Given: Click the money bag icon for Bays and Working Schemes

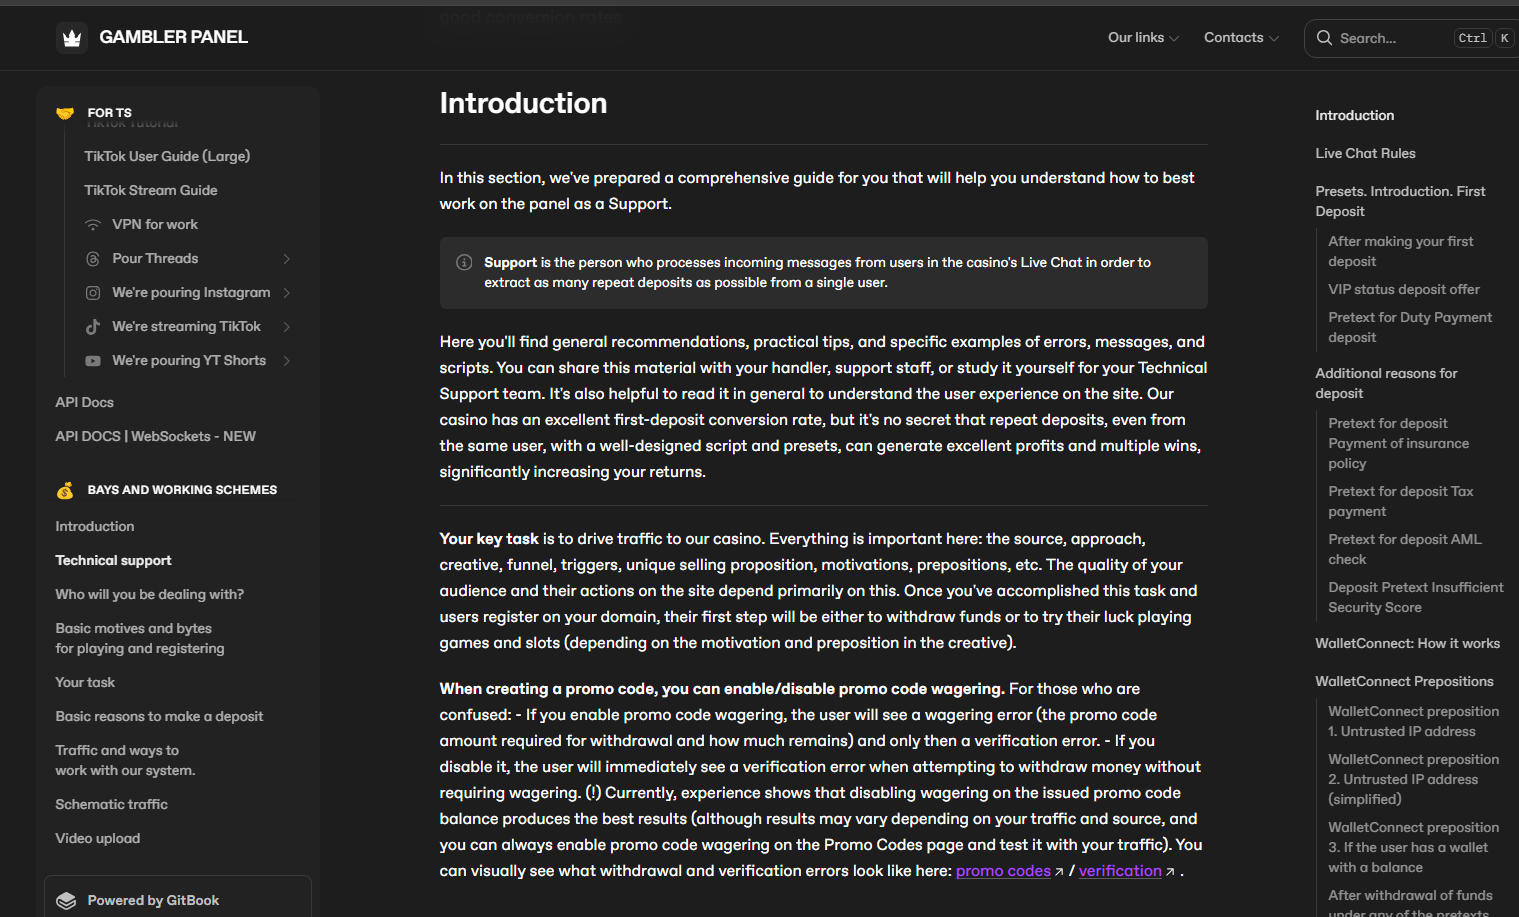Looking at the screenshot, I should click(x=65, y=490).
